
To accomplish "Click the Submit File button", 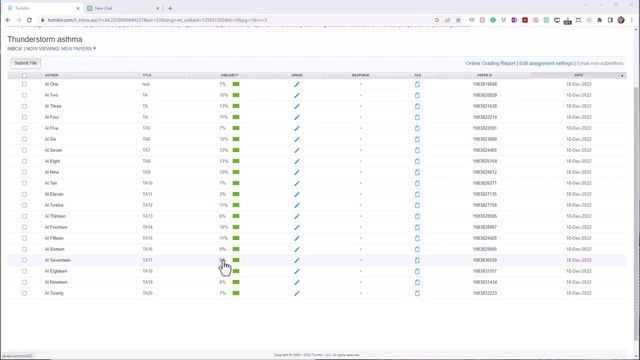I will click(26, 63).
